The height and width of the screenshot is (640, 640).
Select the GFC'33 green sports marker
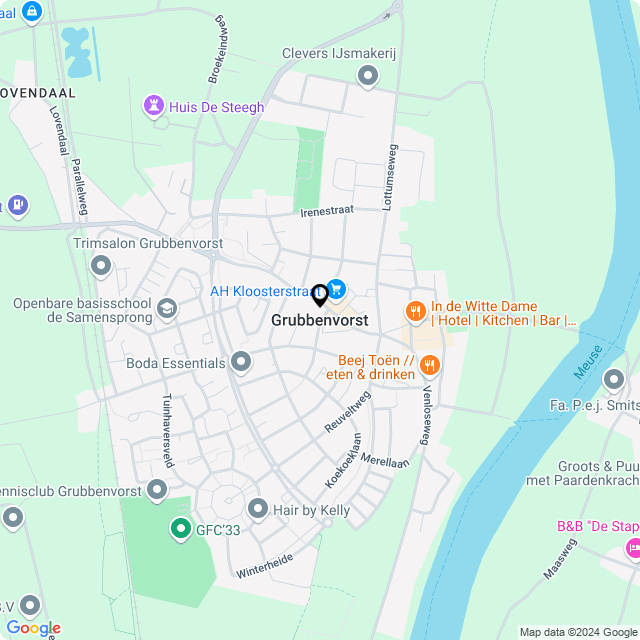coord(180,529)
